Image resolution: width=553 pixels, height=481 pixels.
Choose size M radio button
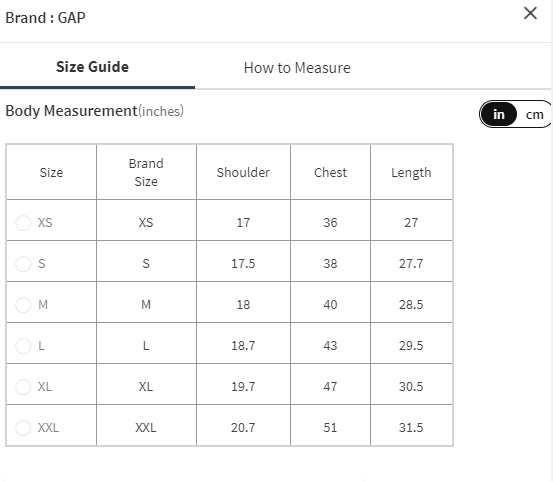(23, 305)
